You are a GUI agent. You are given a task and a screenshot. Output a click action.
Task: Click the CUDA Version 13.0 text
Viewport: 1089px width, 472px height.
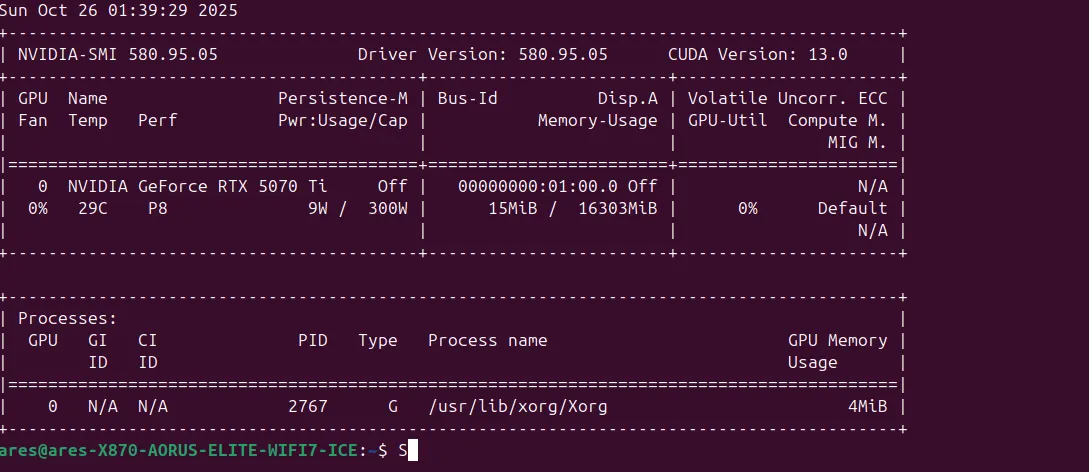click(758, 55)
